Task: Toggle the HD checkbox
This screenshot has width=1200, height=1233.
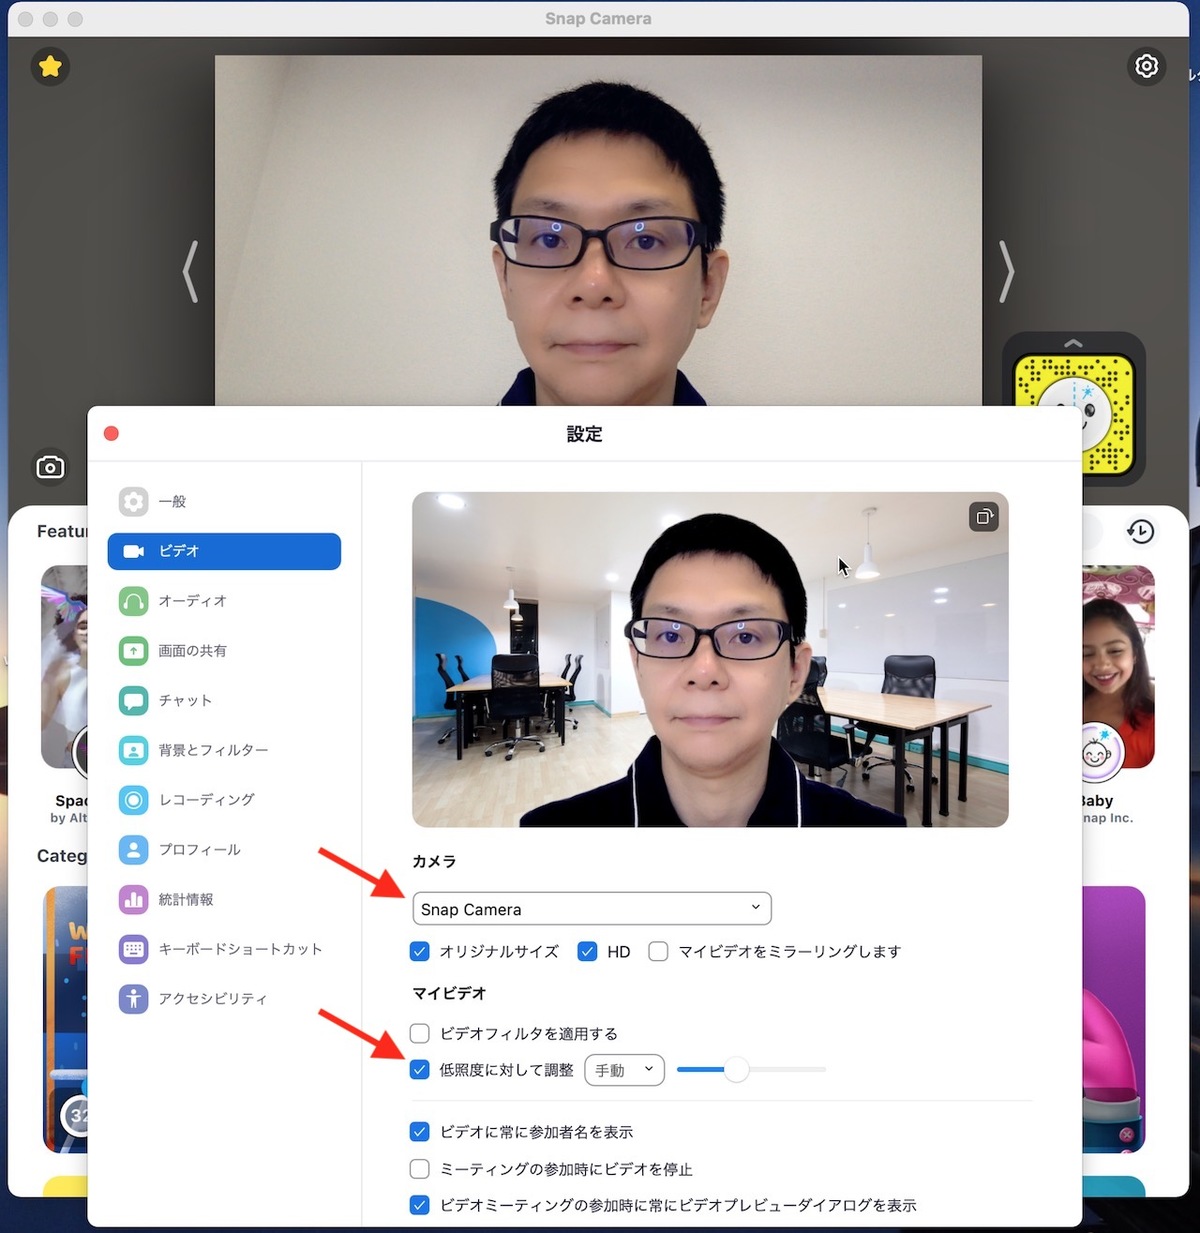Action: [587, 951]
